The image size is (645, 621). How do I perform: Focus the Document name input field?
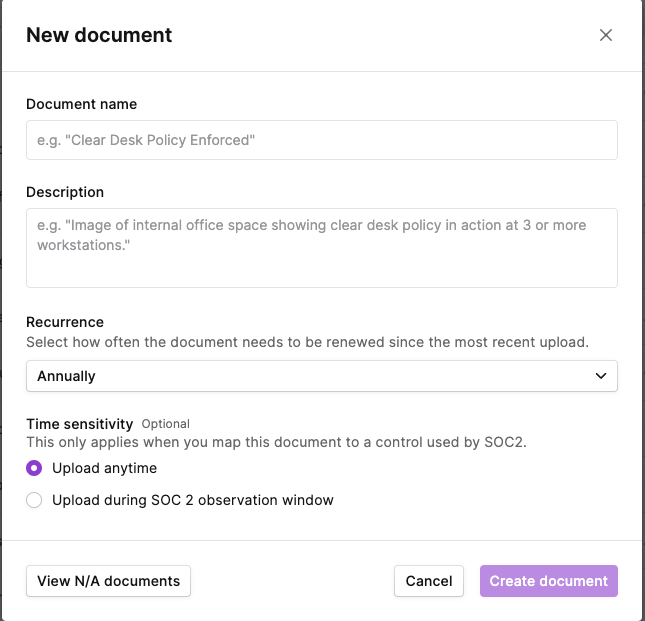point(322,140)
